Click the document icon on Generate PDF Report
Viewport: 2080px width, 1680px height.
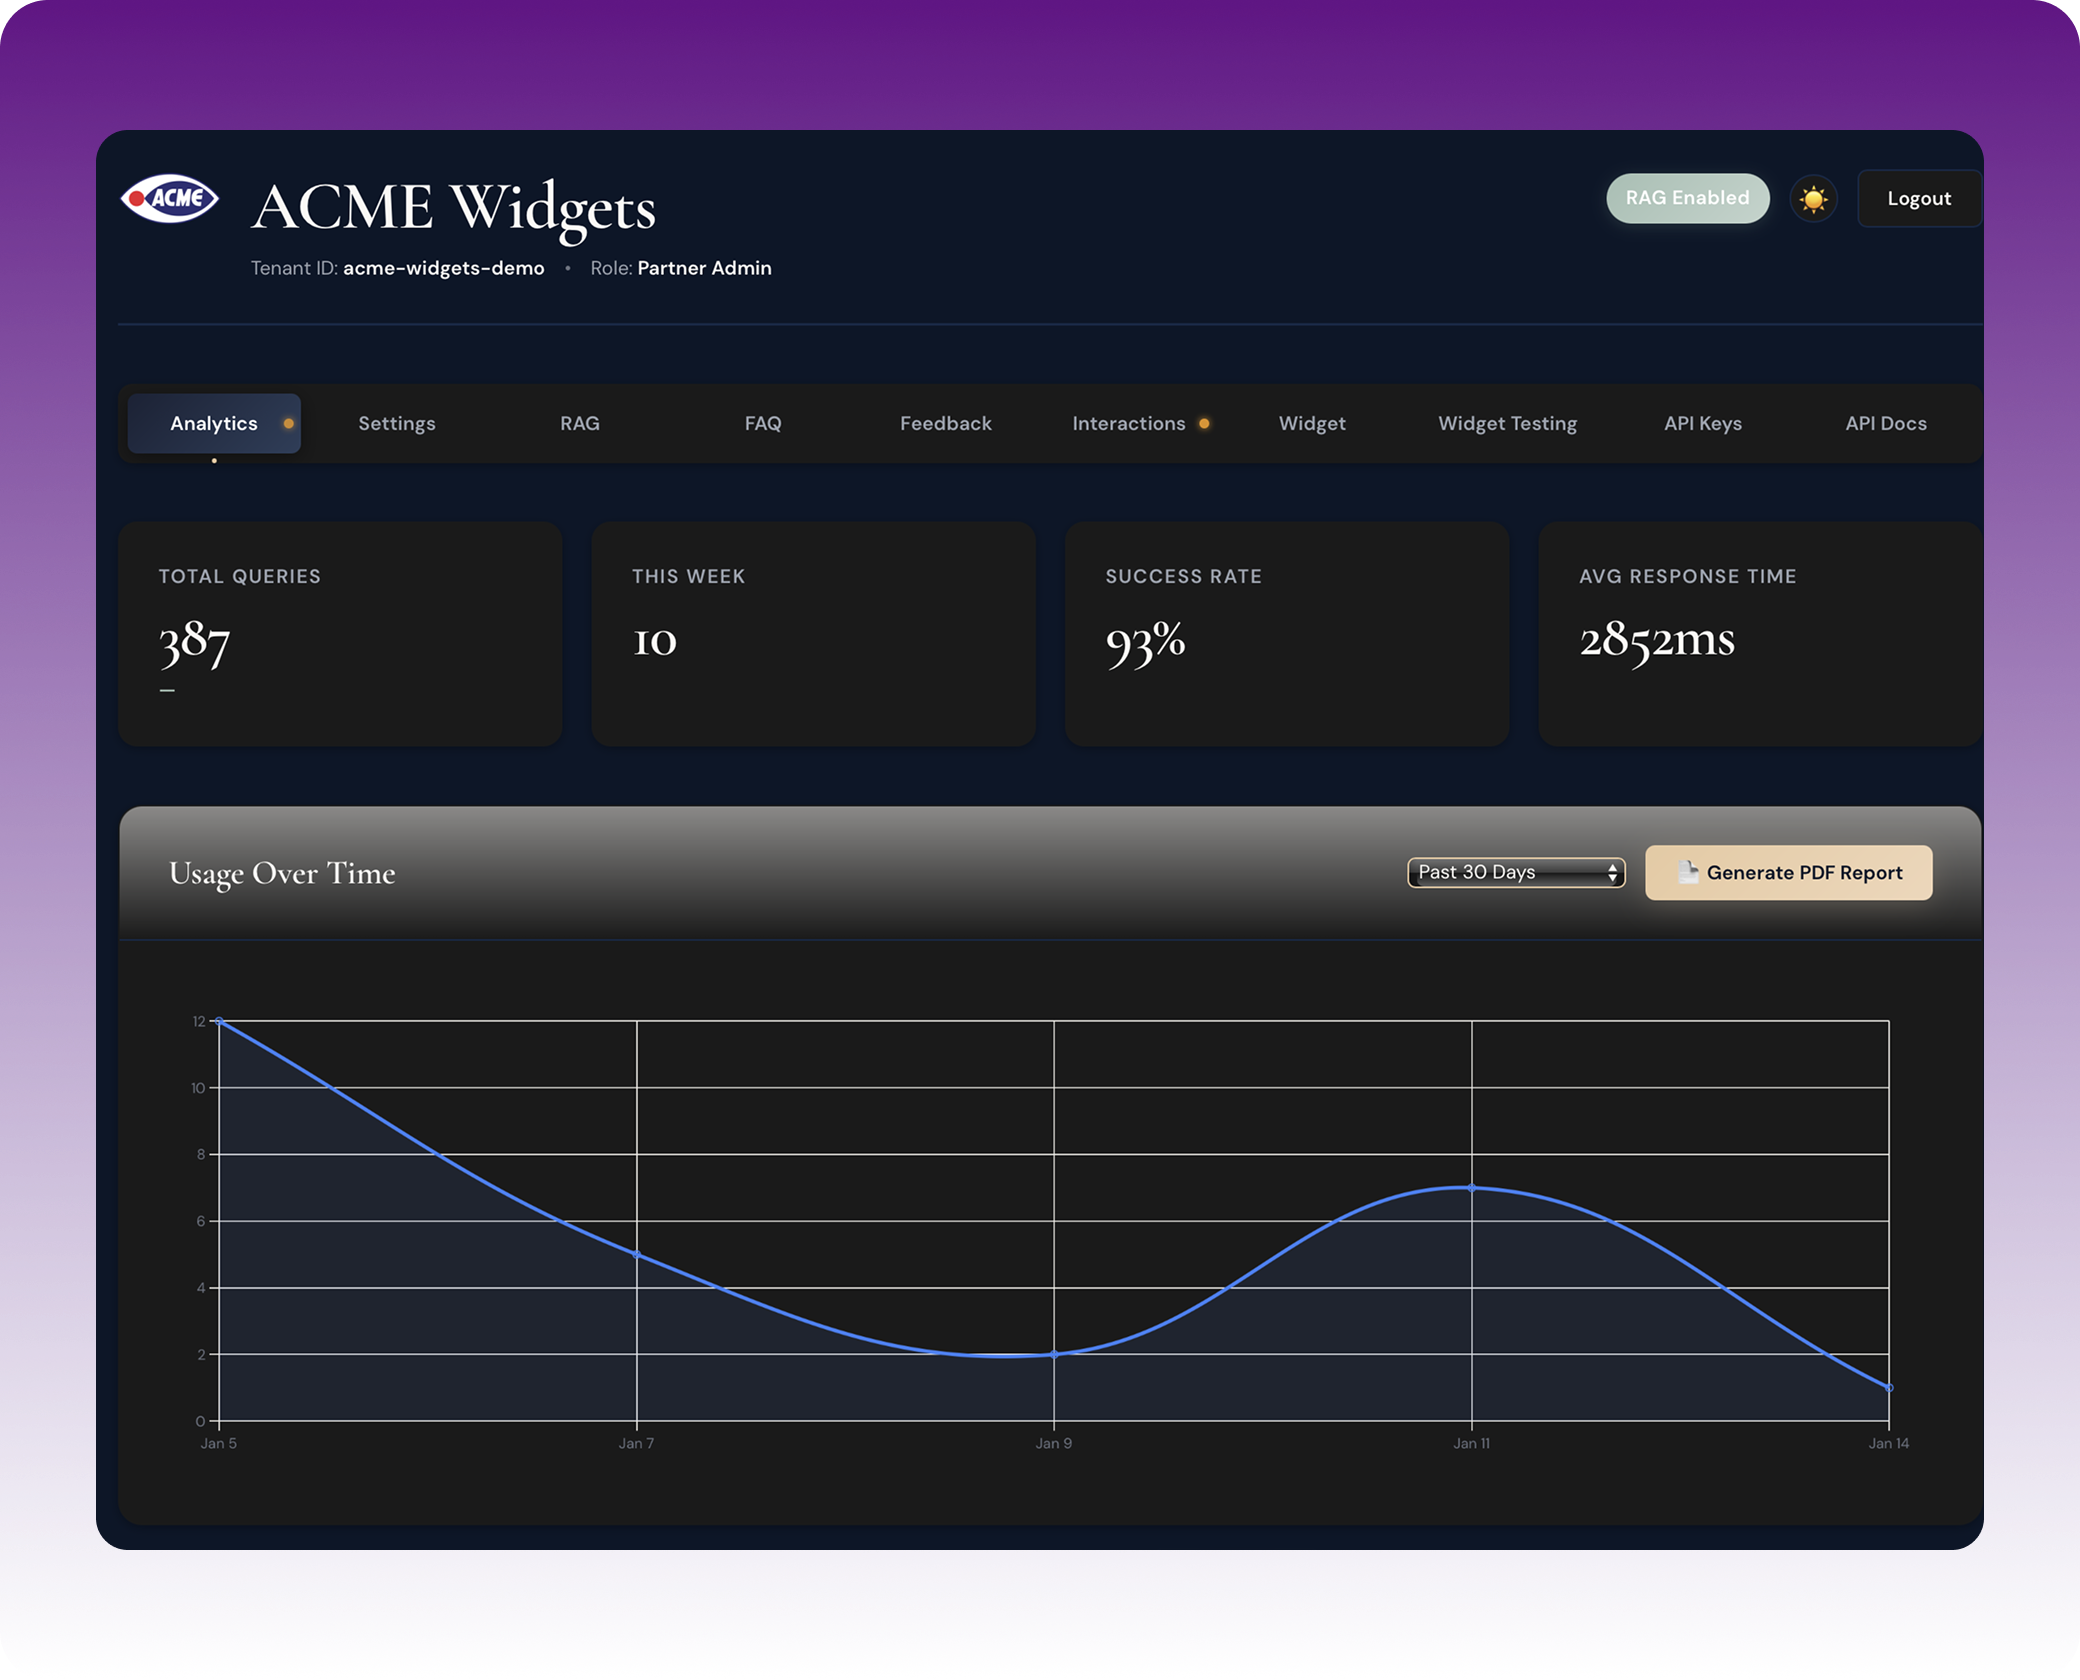[1690, 872]
